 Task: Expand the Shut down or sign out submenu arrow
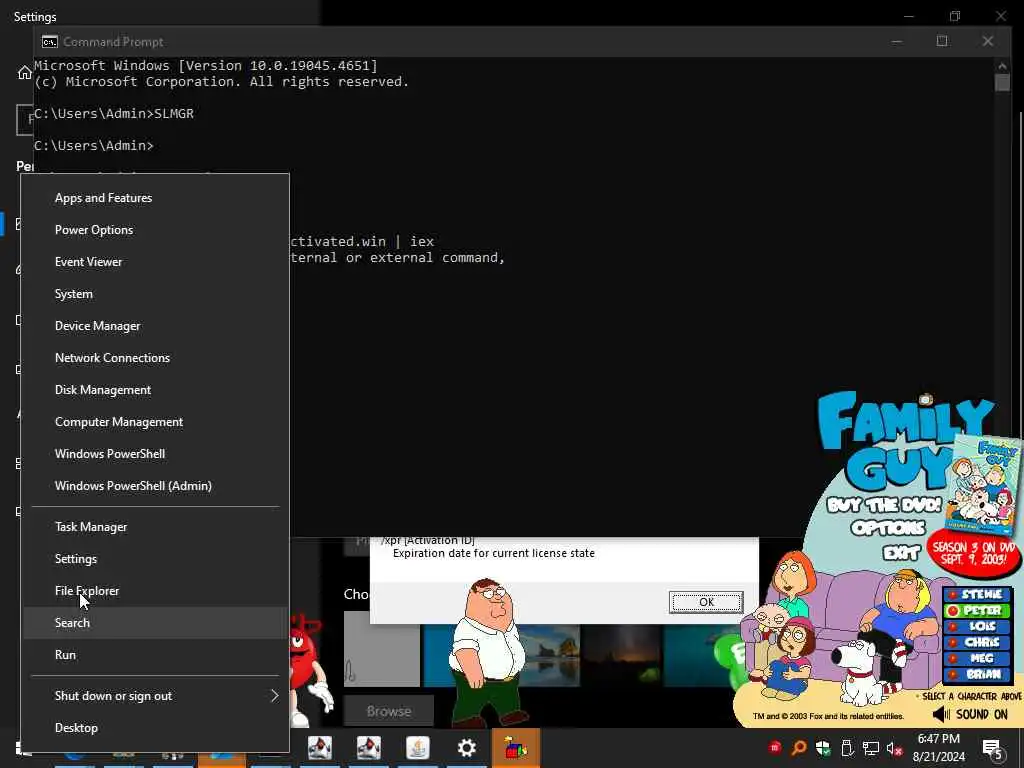pos(274,696)
